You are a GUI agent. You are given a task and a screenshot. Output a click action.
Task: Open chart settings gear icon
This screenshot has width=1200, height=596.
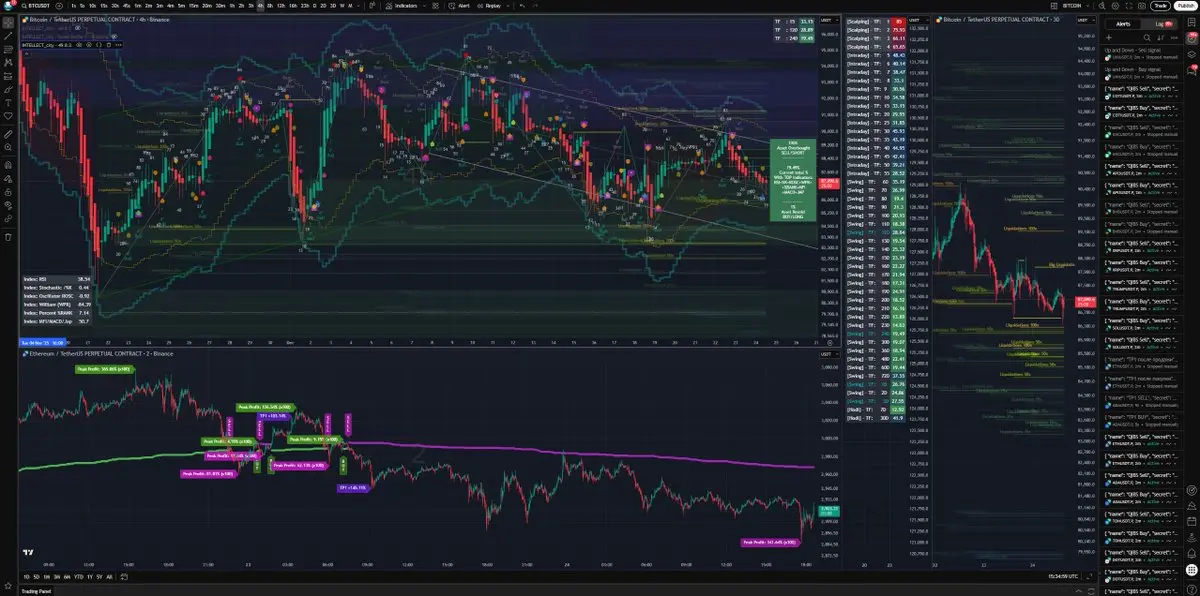pos(1115,6)
